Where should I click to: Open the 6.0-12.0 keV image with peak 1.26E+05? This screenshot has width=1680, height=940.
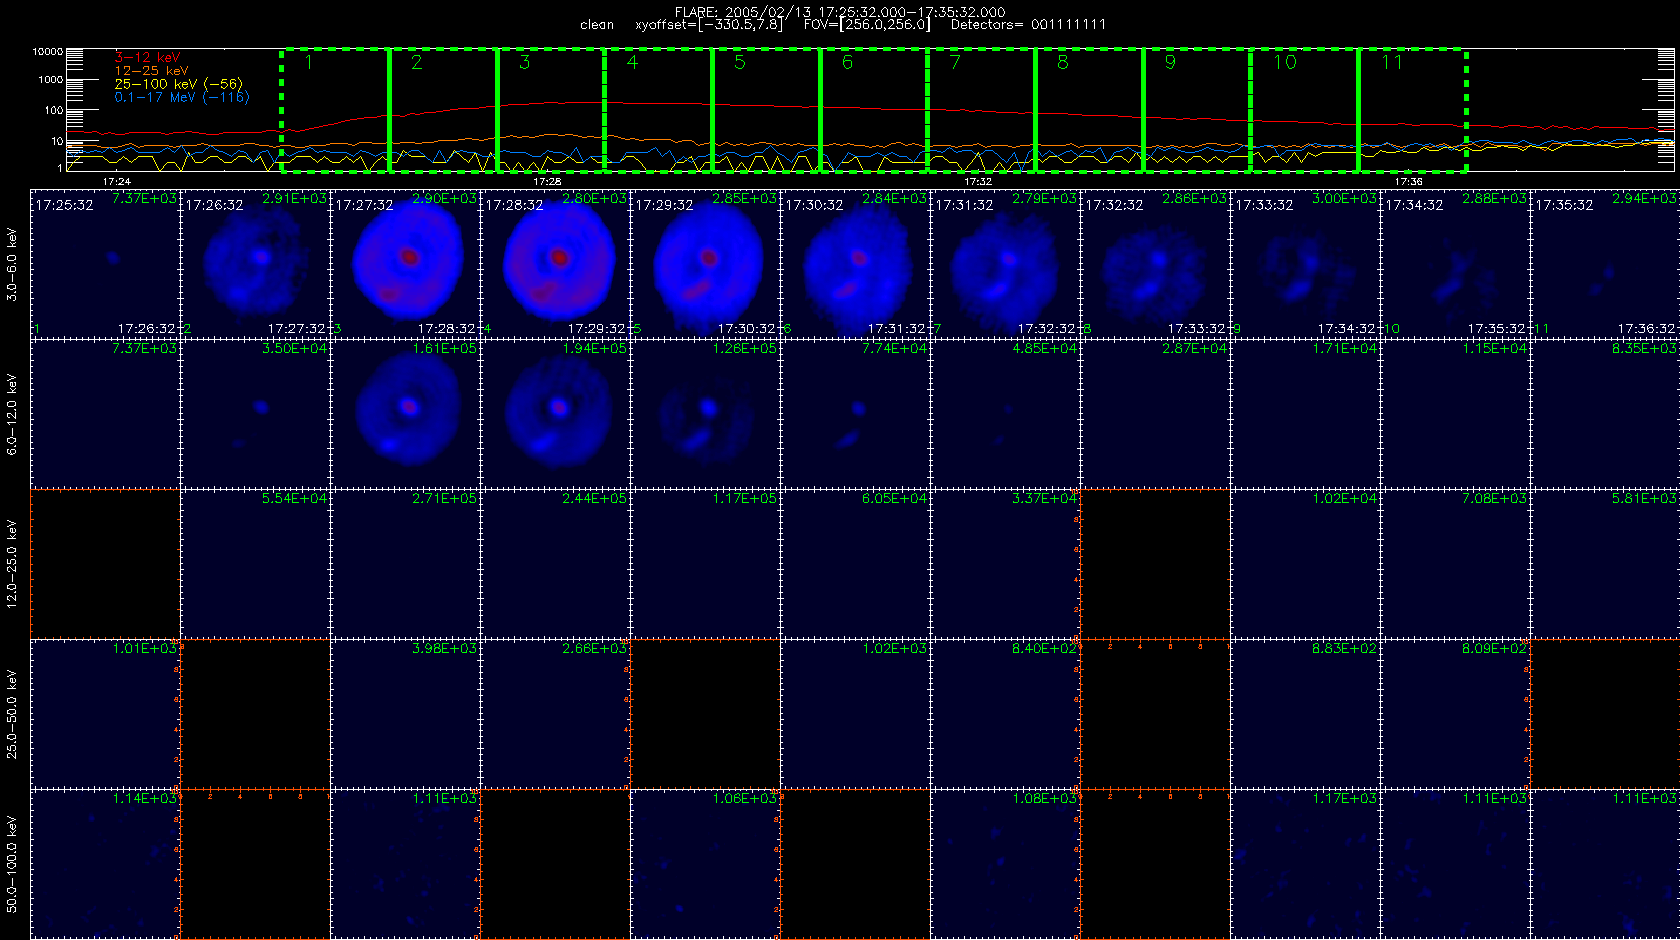(706, 414)
